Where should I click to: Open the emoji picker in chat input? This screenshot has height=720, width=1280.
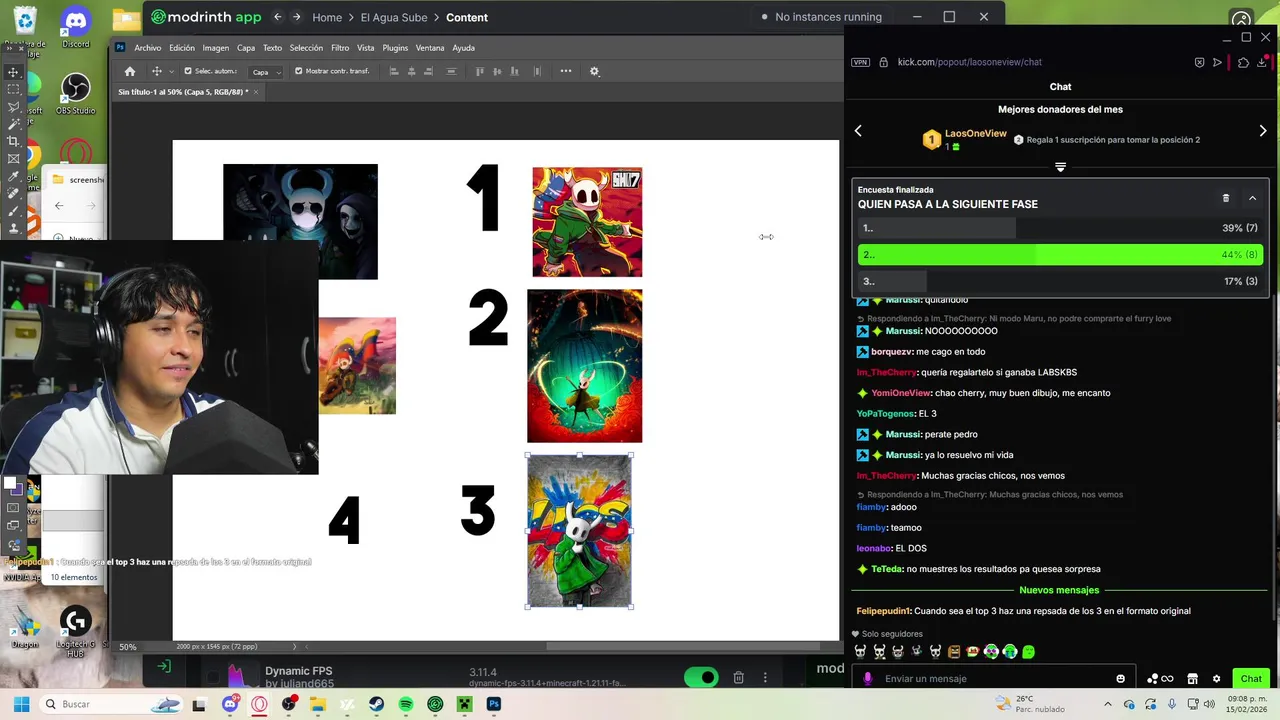tap(1120, 678)
